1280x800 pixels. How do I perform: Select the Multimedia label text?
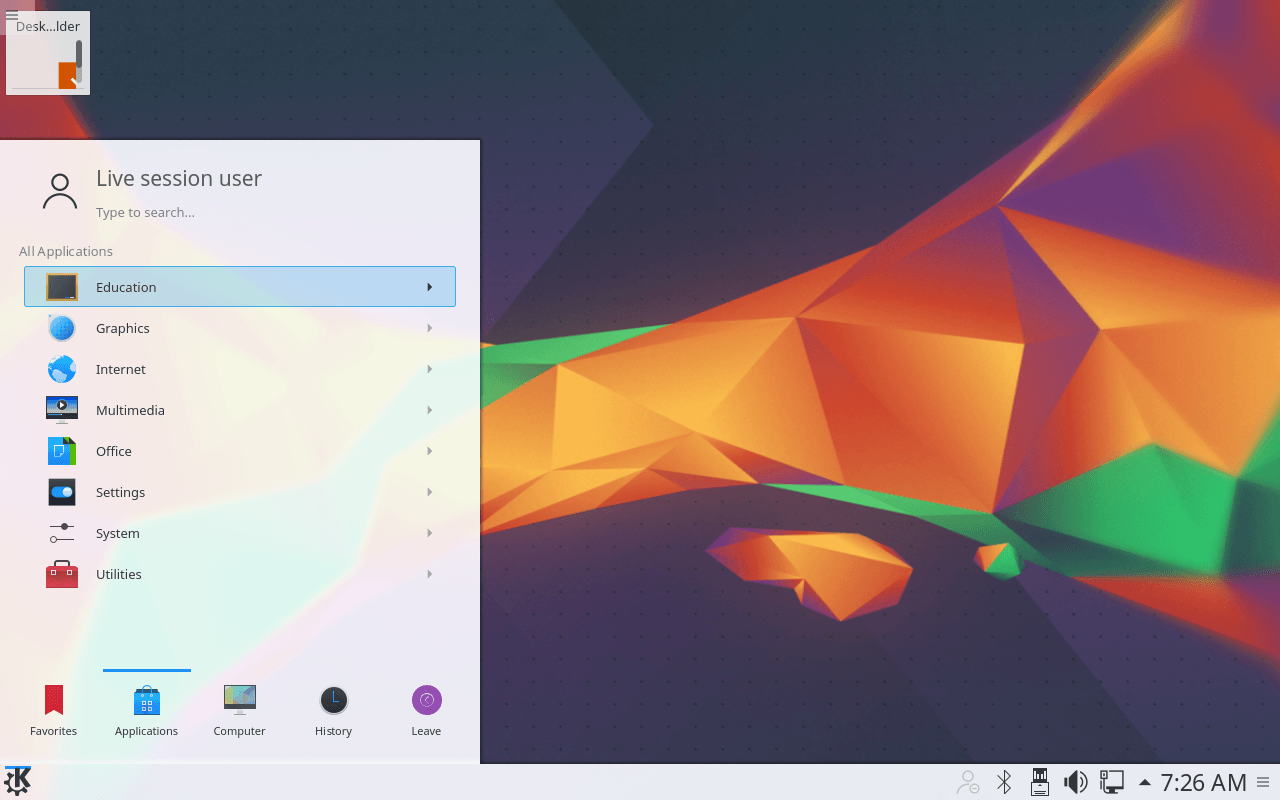(x=130, y=410)
